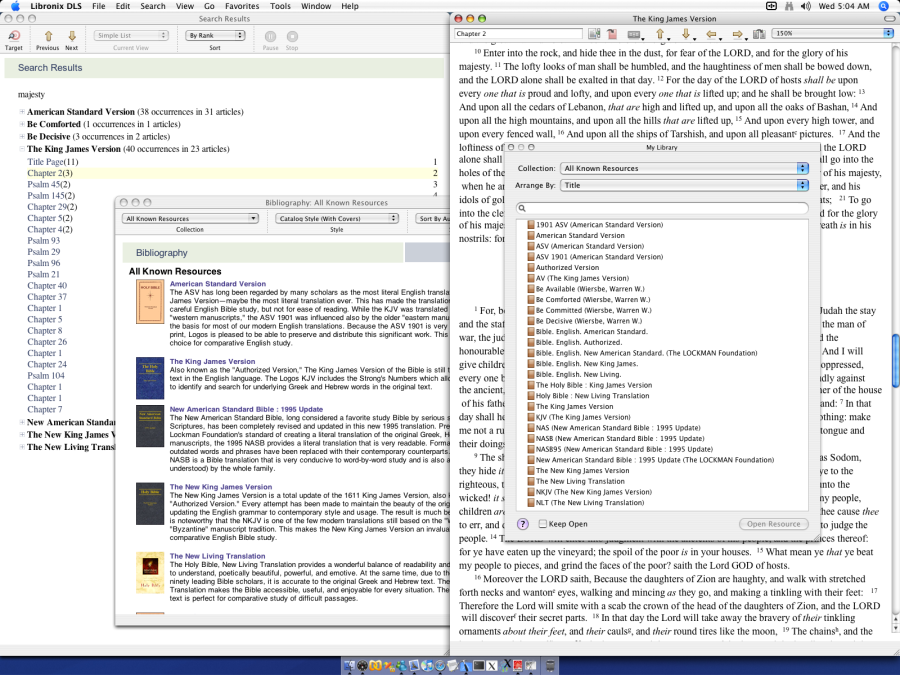Viewport: 900px width, 675px height.
Task: Open the Tools menu
Action: [x=280, y=6]
